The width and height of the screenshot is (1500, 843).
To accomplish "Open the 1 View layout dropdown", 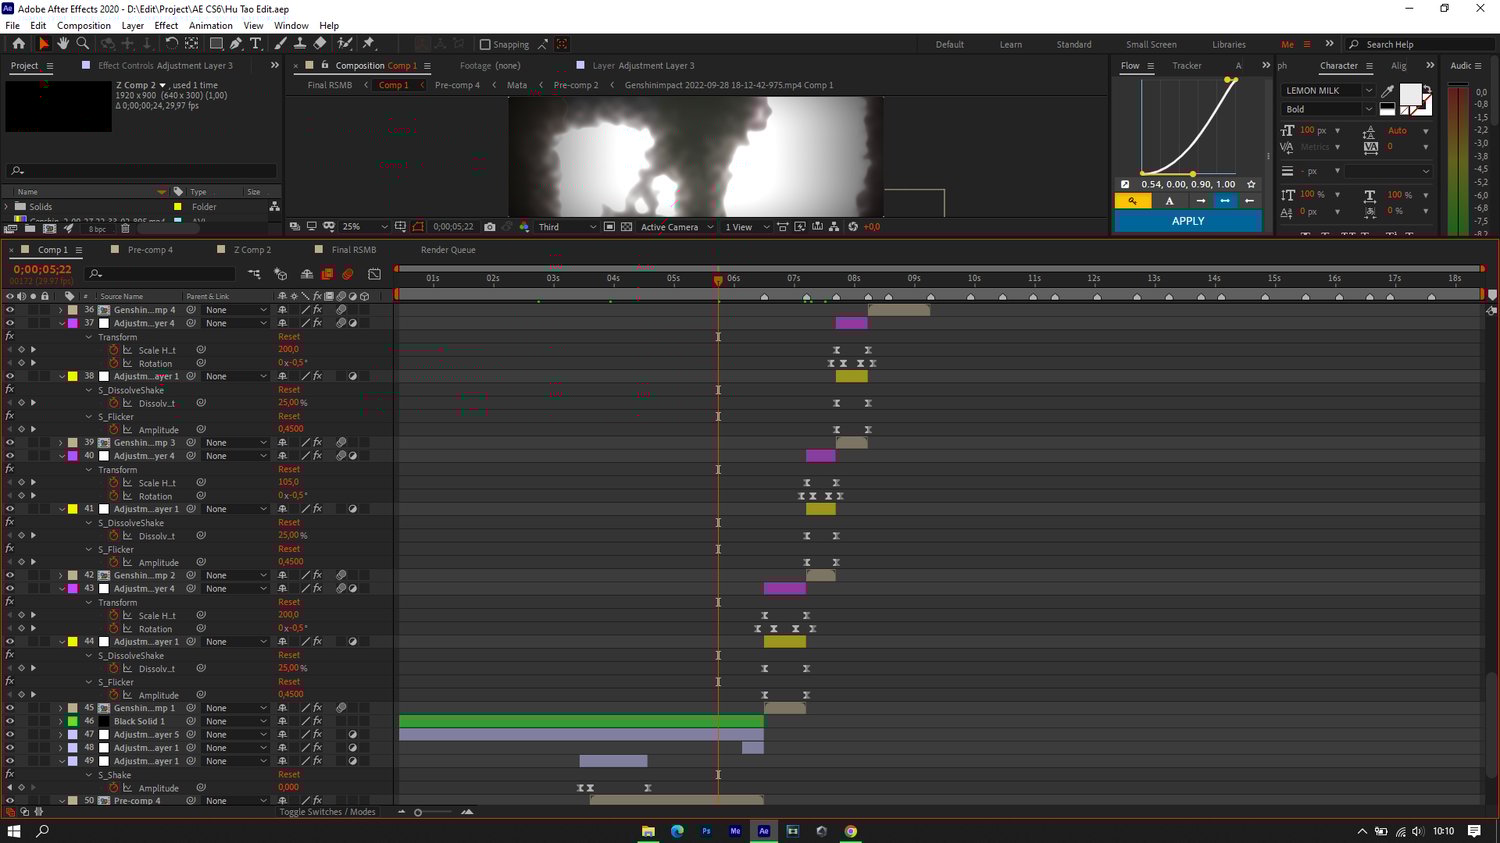I will [x=747, y=227].
